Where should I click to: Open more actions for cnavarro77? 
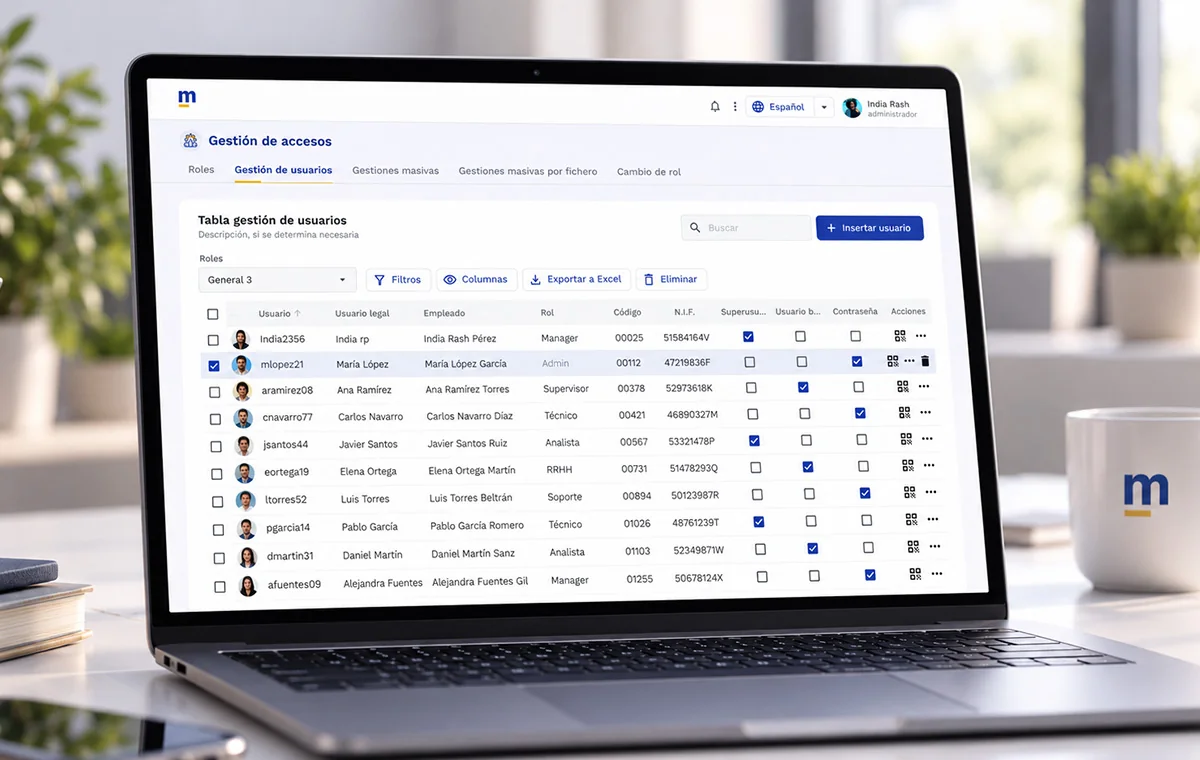pos(925,412)
